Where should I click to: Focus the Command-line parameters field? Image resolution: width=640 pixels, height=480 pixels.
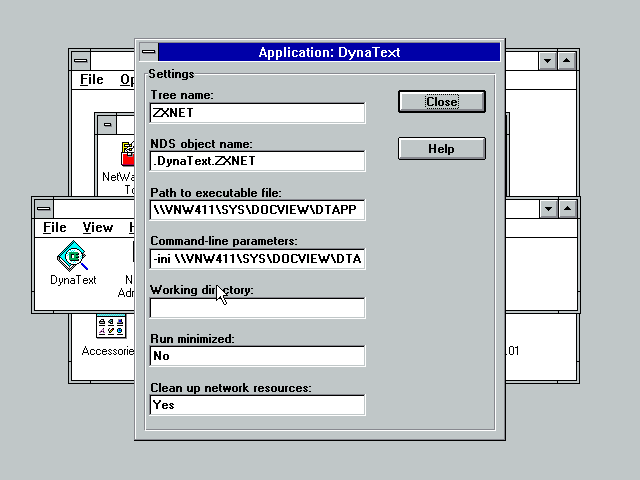click(257, 259)
